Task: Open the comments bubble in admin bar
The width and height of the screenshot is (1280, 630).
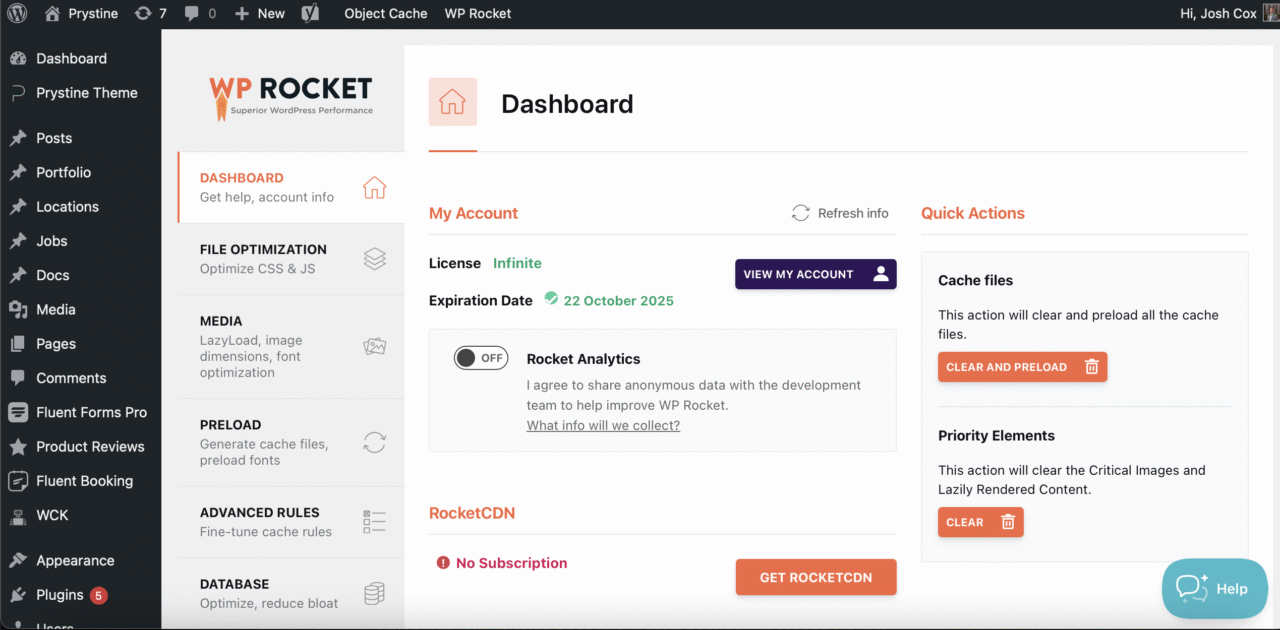Action: click(199, 14)
